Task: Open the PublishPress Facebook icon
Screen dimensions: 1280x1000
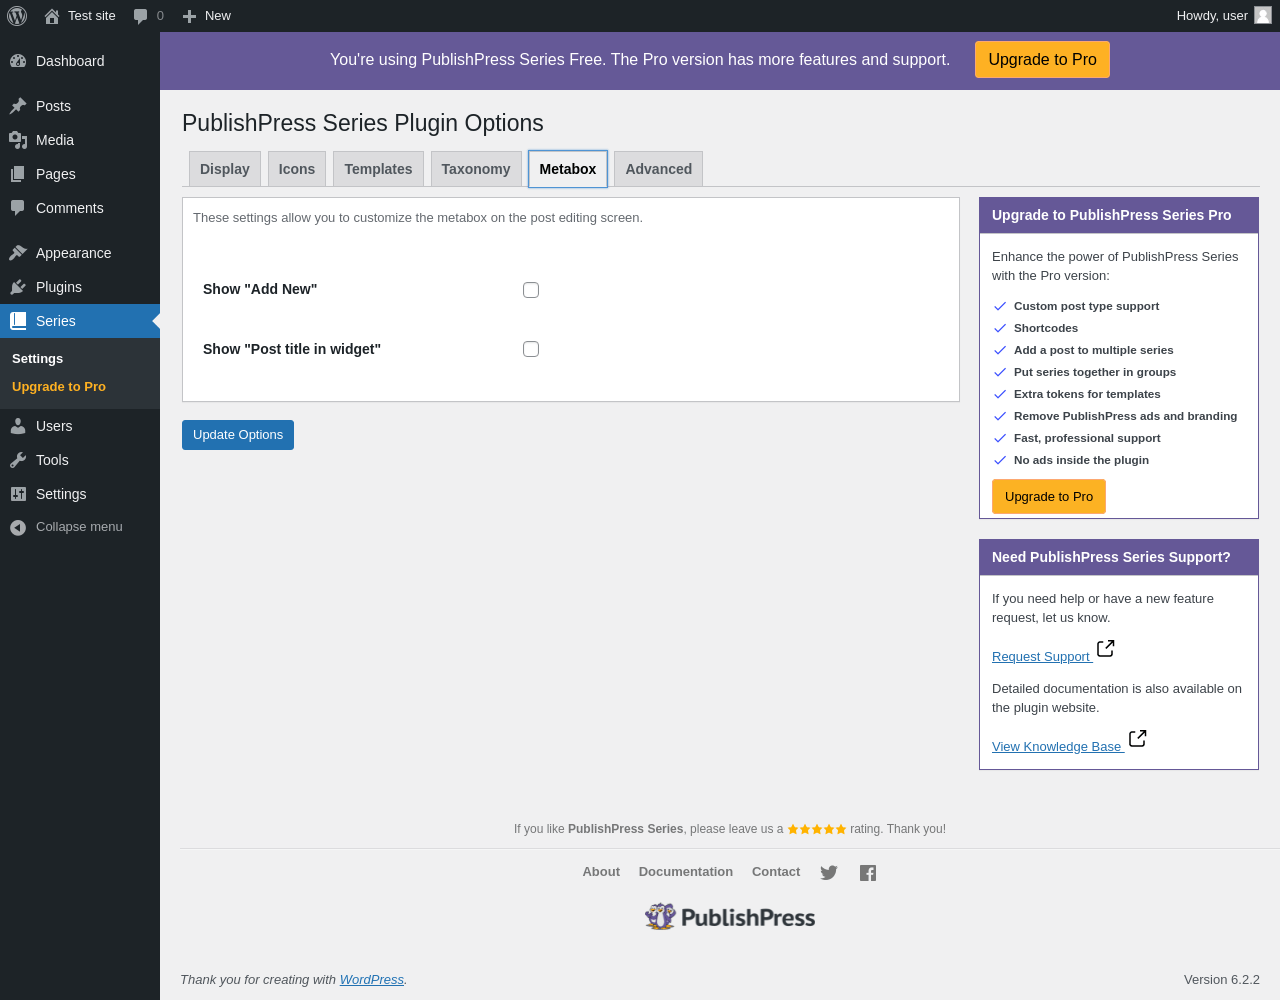Action: 868,873
